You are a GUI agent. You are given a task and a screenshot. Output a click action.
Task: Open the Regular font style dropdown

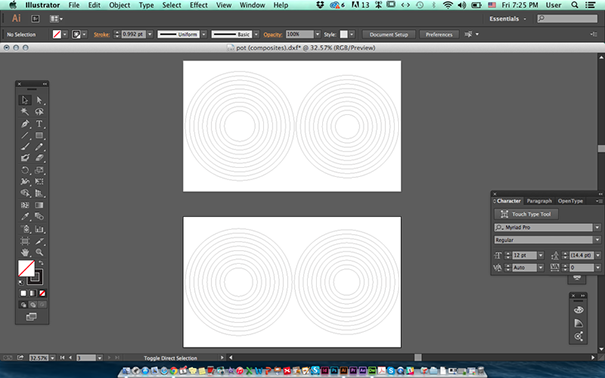[x=598, y=240]
